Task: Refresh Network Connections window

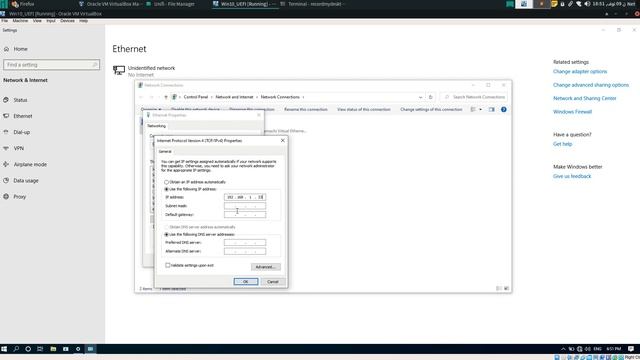Action: (x=430, y=97)
